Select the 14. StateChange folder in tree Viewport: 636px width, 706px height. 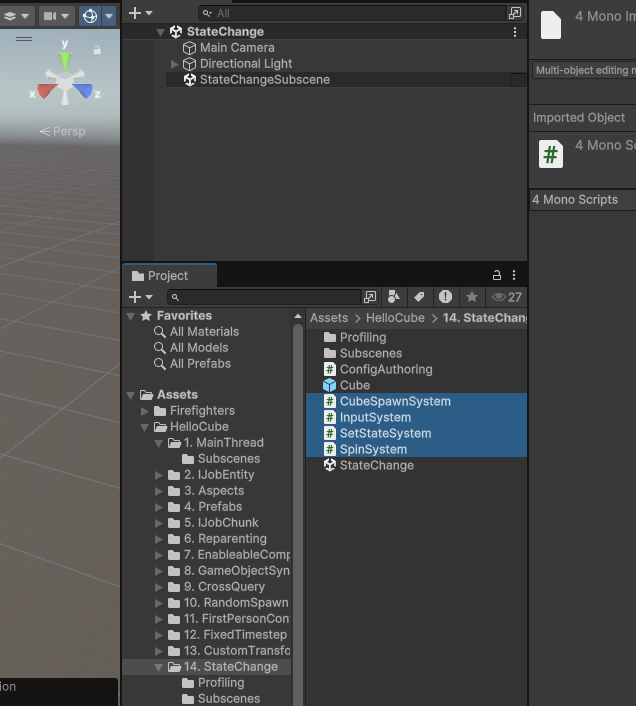[x=223, y=667]
